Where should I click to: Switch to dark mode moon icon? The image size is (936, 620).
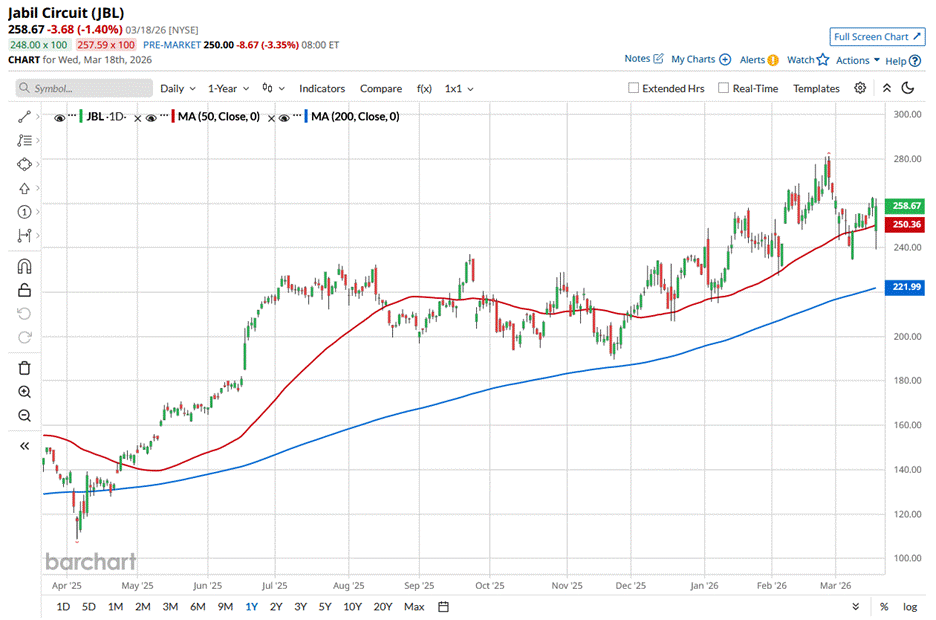(x=908, y=88)
